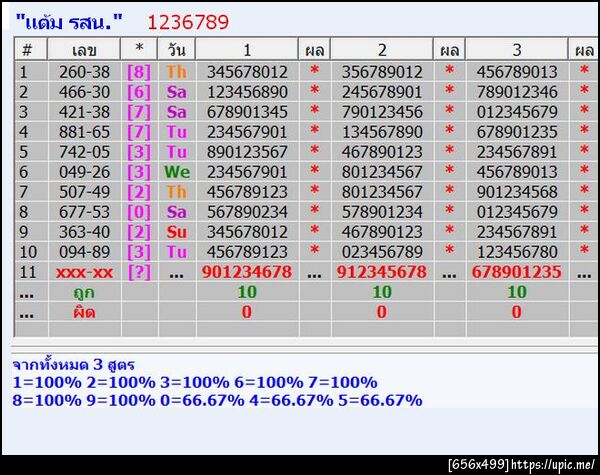The width and height of the screenshot is (600, 475).
Task: Click value 245678901 in column 2
Action: (382, 92)
